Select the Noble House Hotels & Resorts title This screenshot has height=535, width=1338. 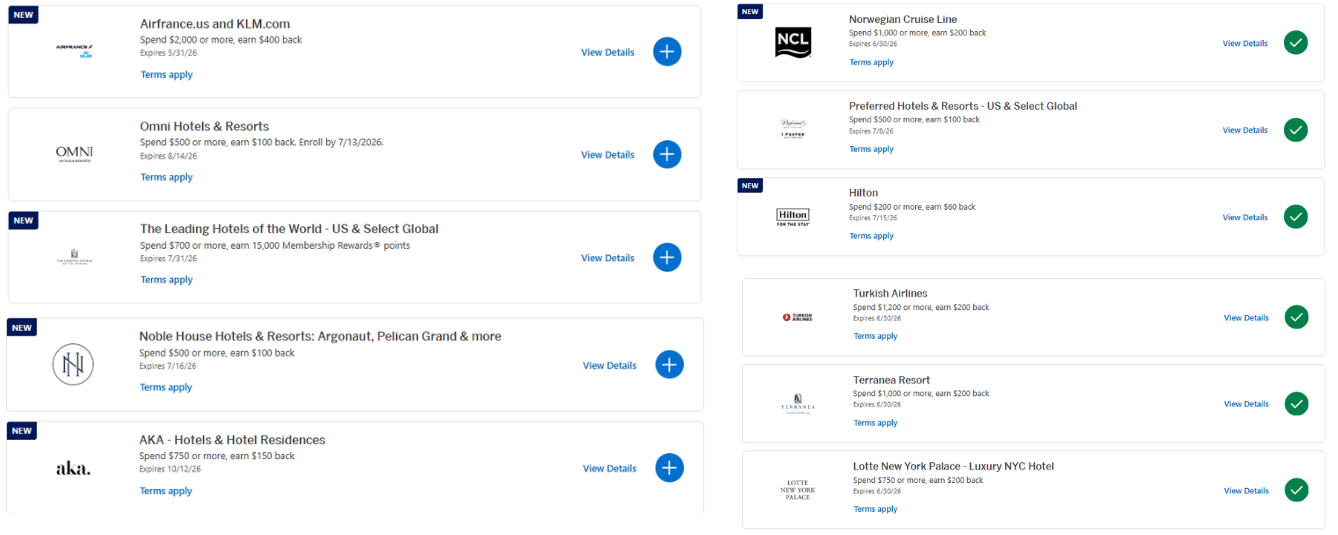[320, 337]
